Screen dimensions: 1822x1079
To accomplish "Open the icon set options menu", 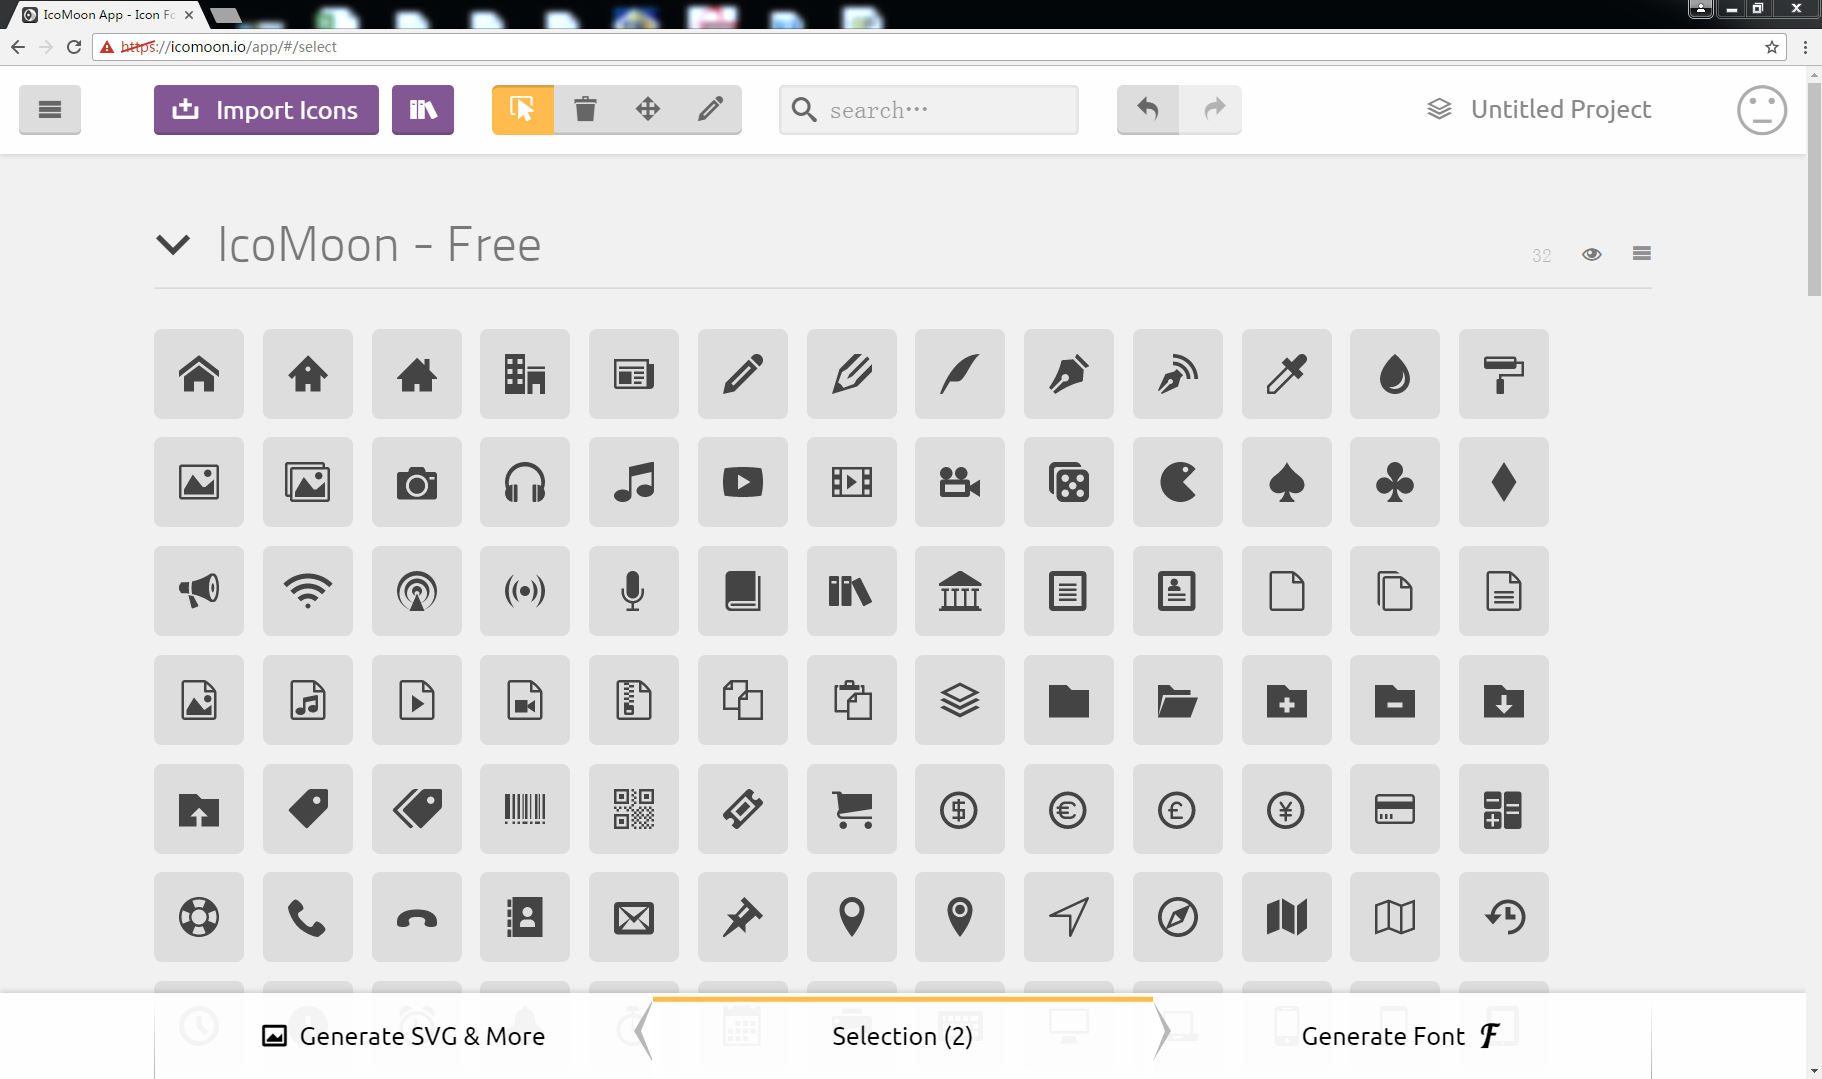I will click(1642, 254).
